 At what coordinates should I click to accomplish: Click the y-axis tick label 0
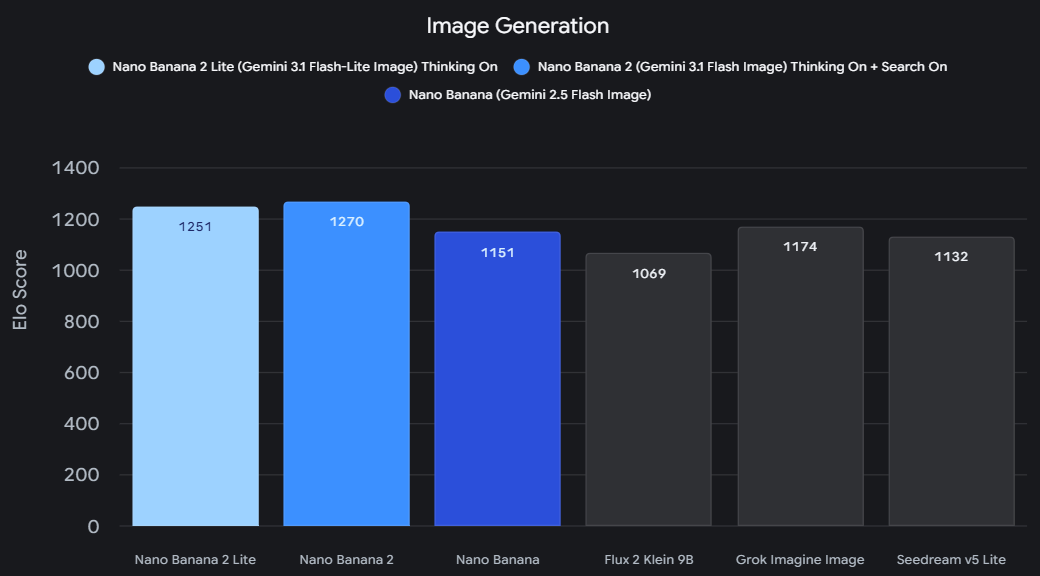tap(94, 527)
